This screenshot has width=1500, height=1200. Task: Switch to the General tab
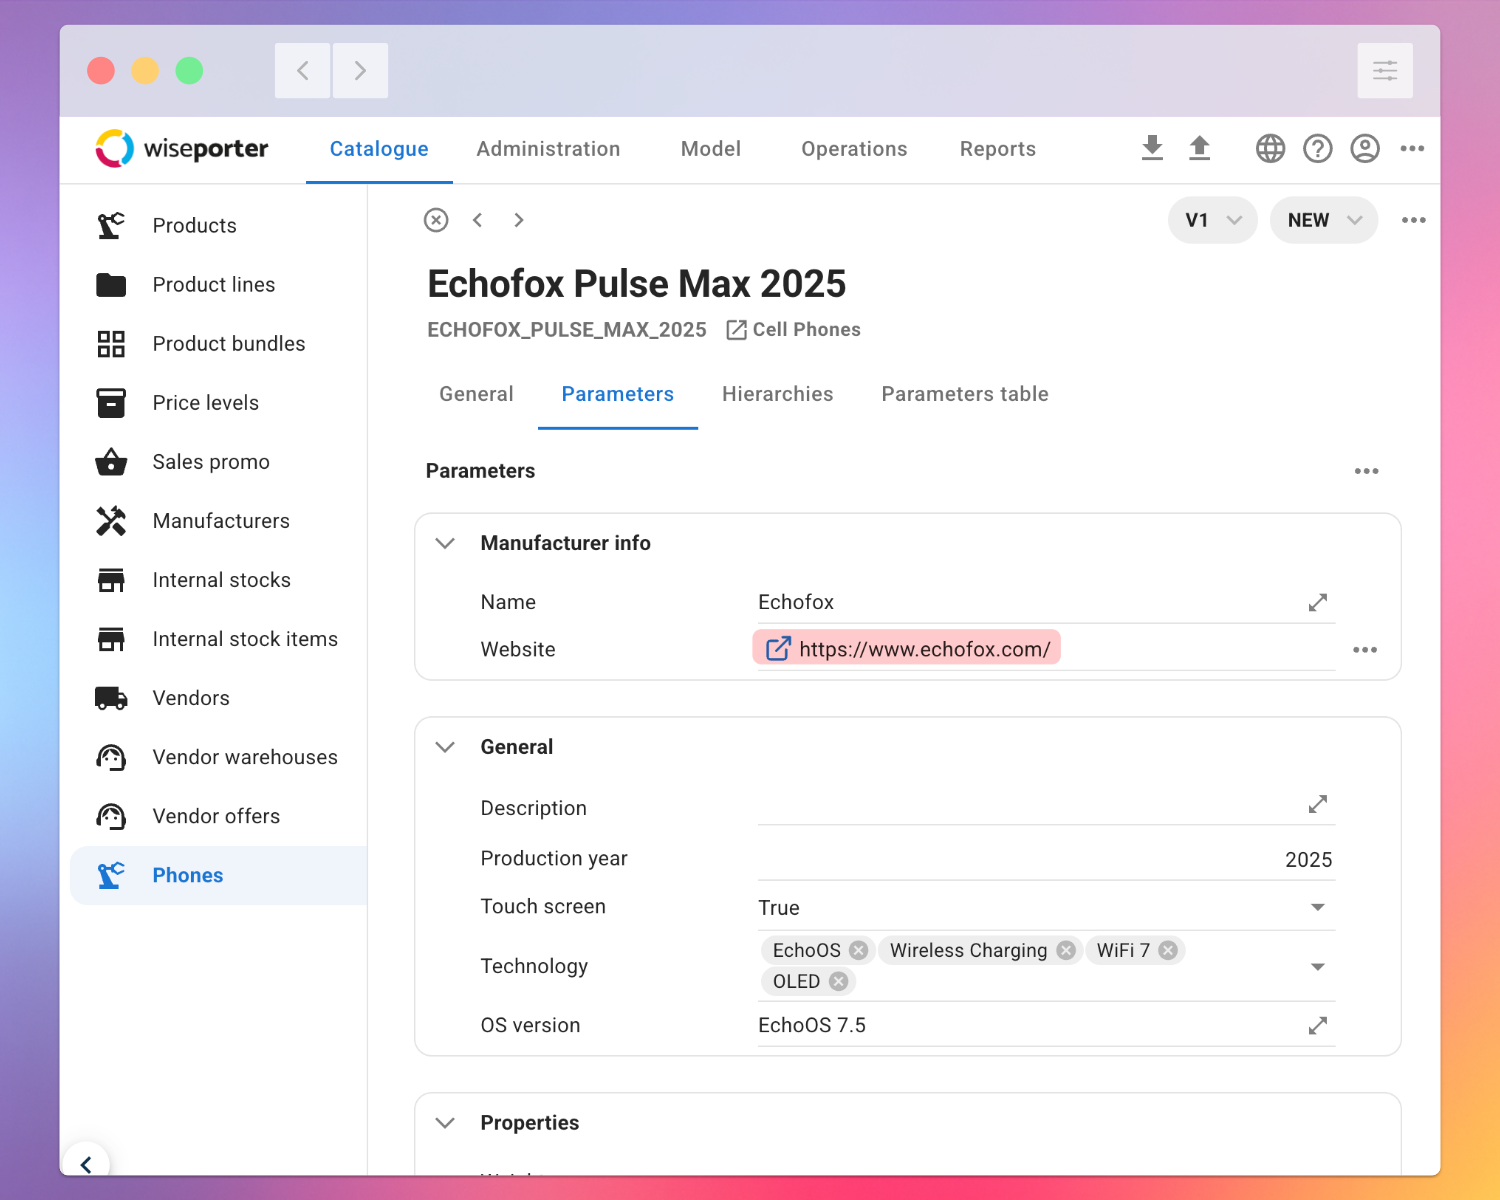[x=476, y=394]
